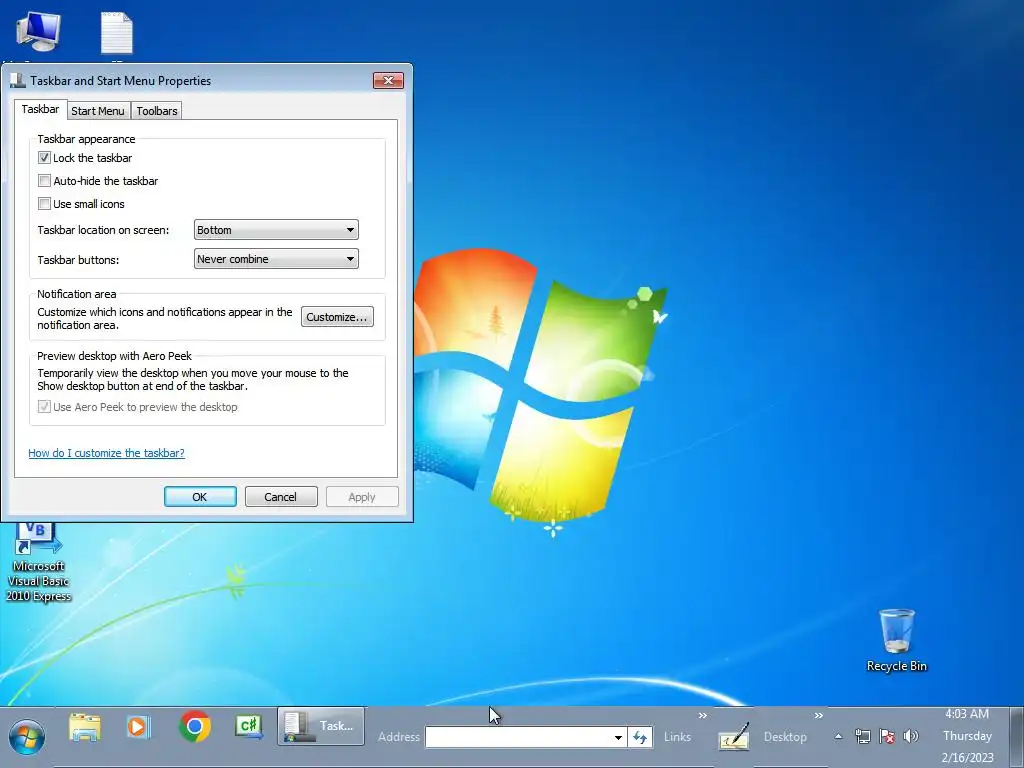Select the text document desktop icon
This screenshot has width=1024, height=768.
[x=117, y=33]
